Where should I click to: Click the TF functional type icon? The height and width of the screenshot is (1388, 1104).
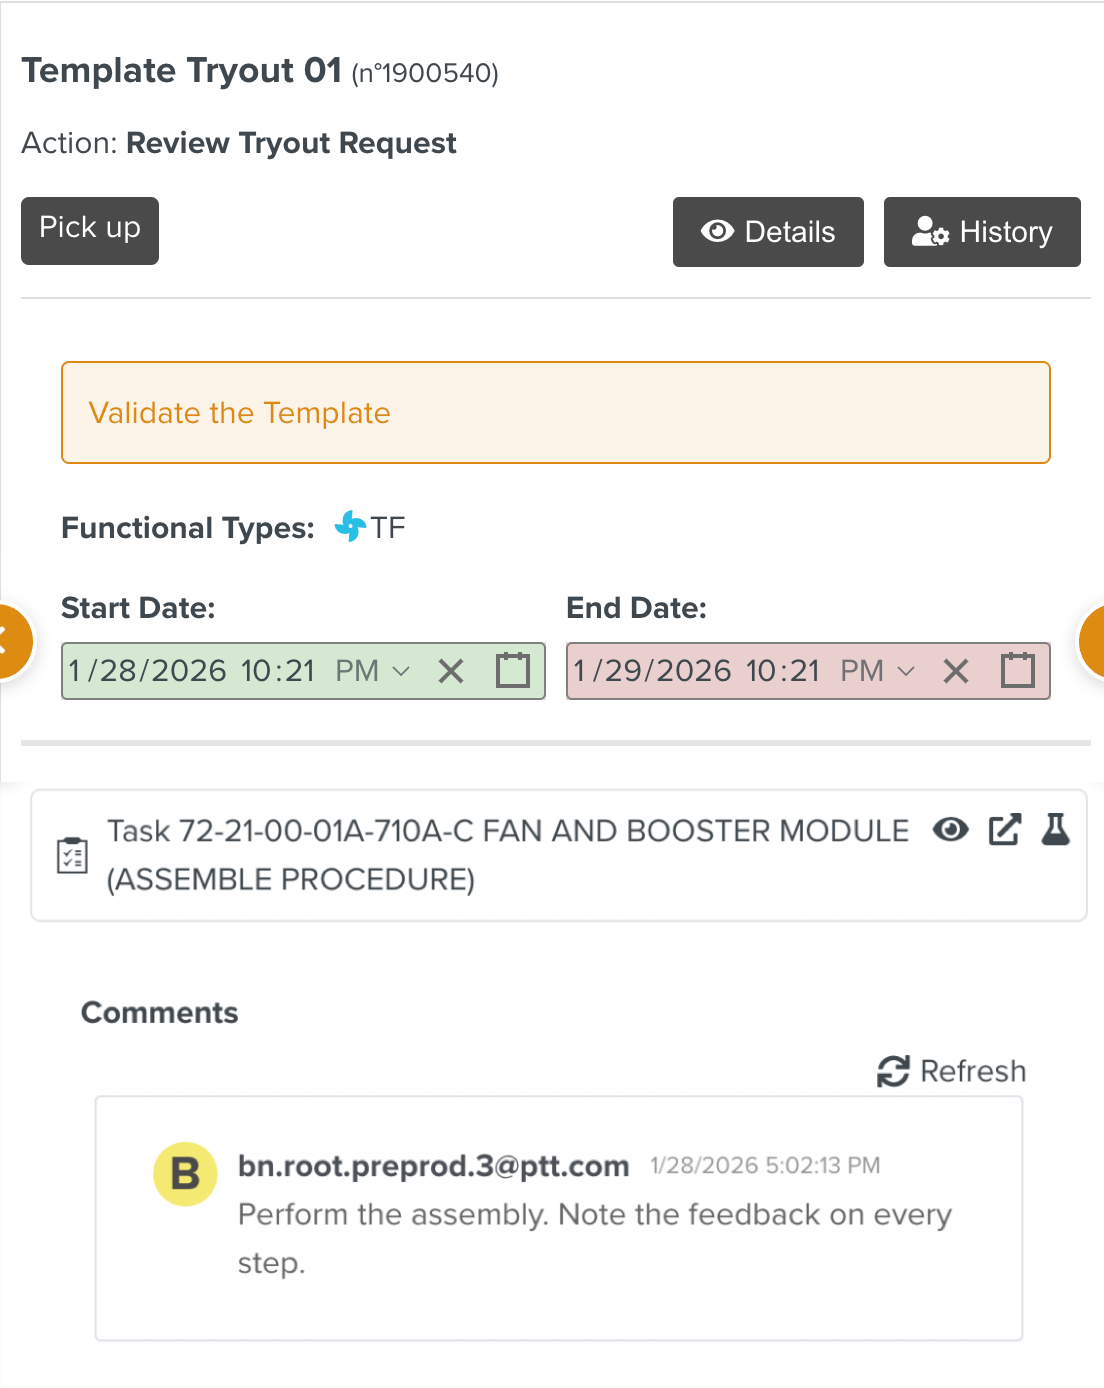[x=350, y=526]
